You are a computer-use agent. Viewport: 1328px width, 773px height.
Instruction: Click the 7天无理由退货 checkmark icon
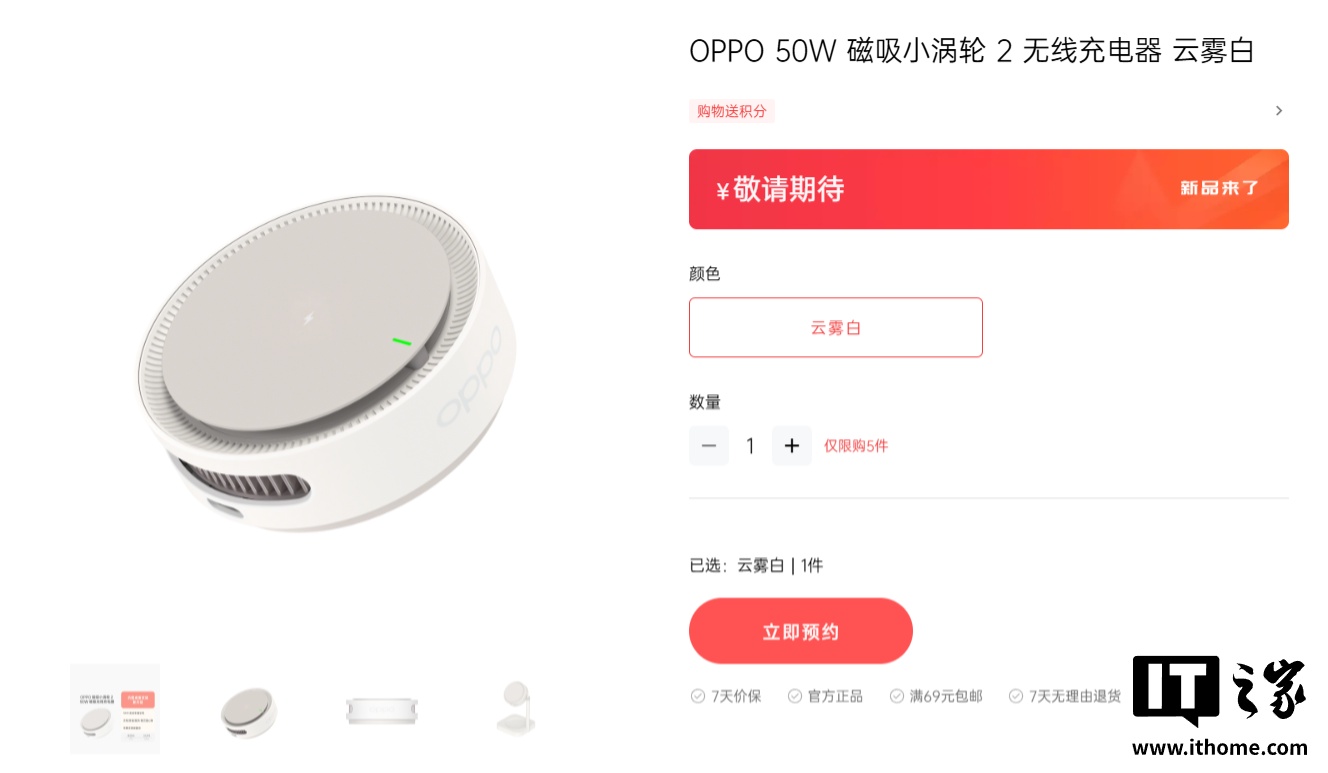[x=1016, y=696]
